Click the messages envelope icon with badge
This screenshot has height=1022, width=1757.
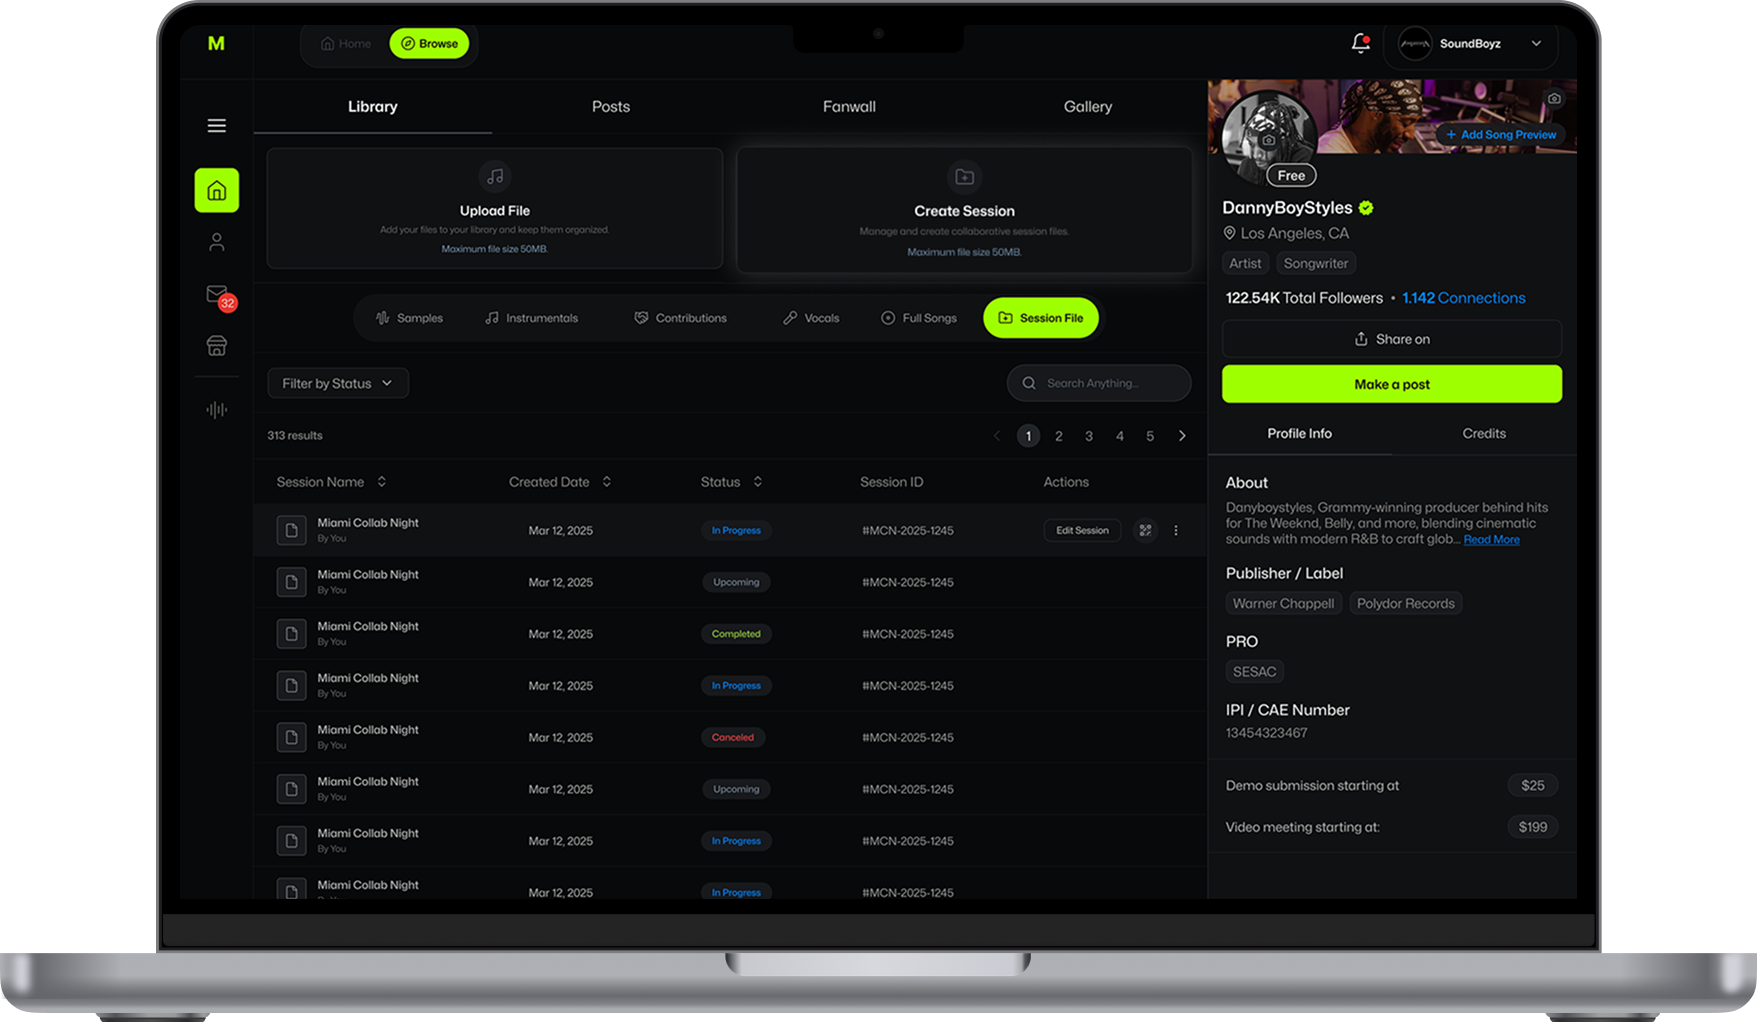click(216, 294)
